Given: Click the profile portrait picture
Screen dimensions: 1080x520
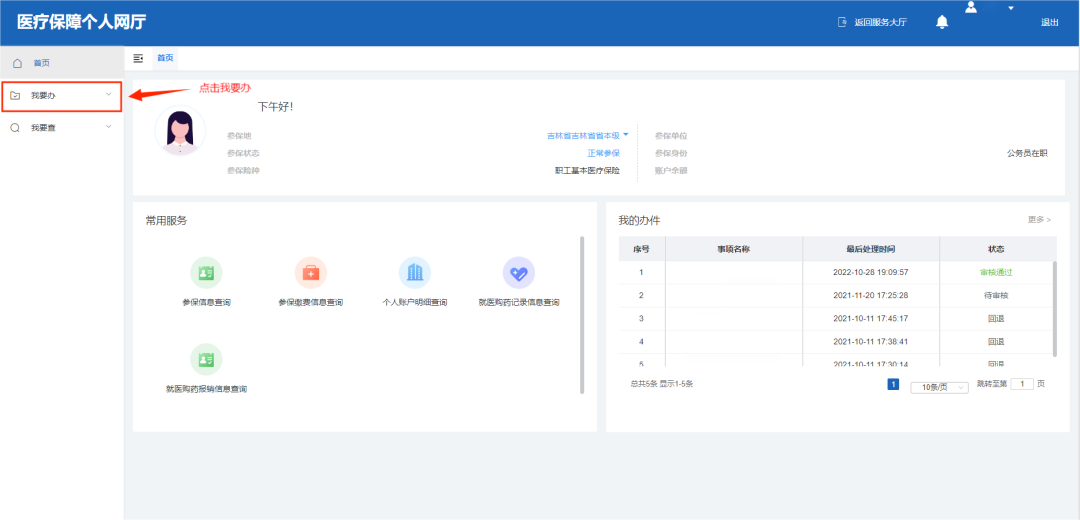Looking at the screenshot, I should (x=181, y=132).
